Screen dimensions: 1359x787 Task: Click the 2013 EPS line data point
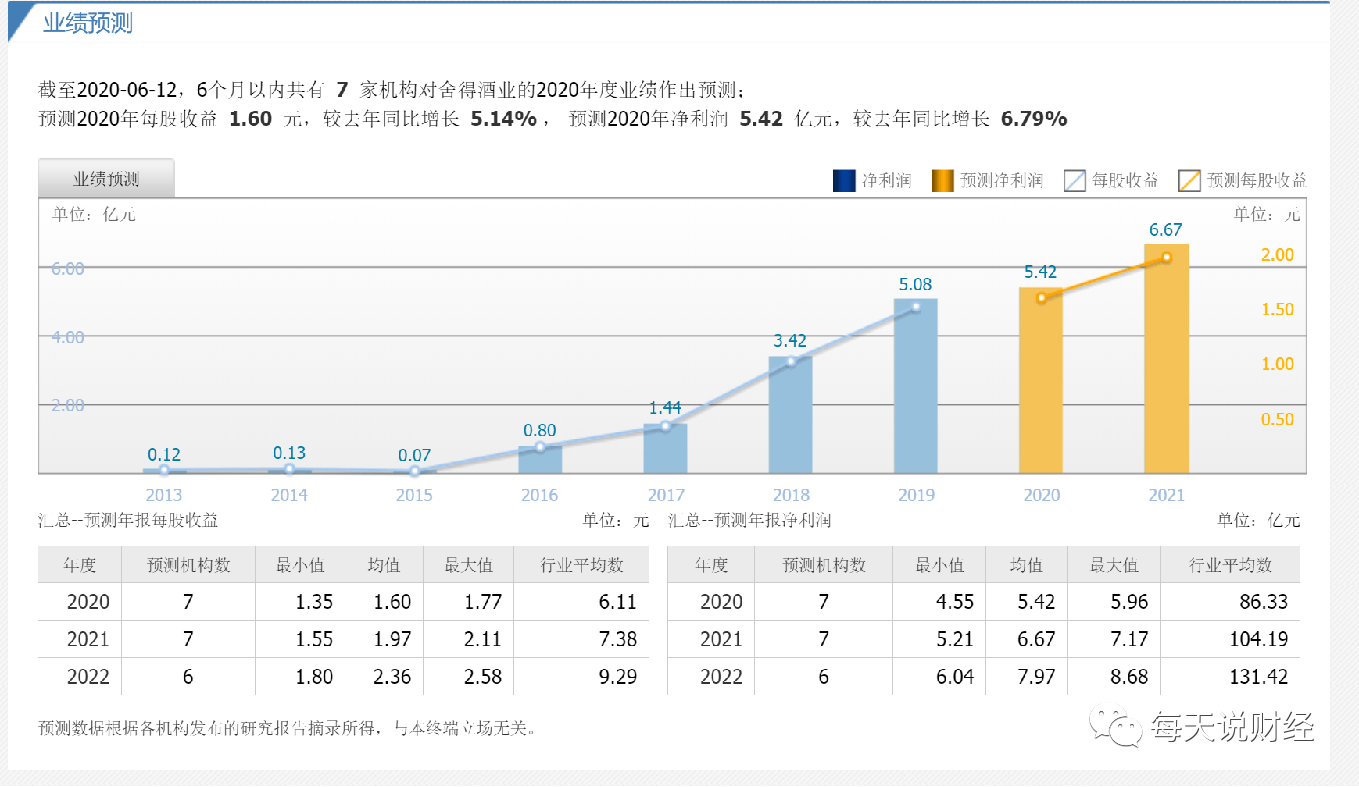pyautogui.click(x=164, y=470)
